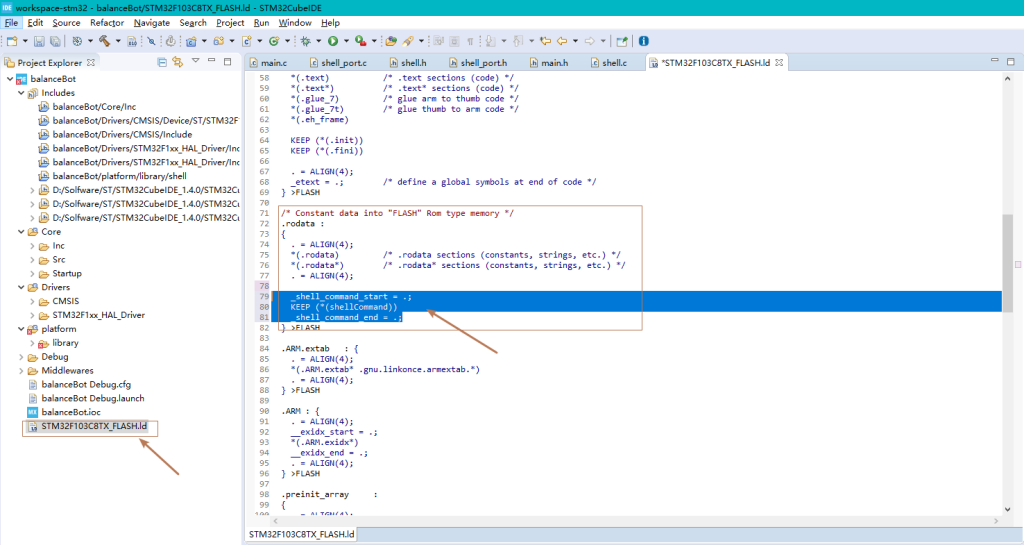Collapse the balanceBot project tree node
This screenshot has height=545, width=1024.
point(9,78)
